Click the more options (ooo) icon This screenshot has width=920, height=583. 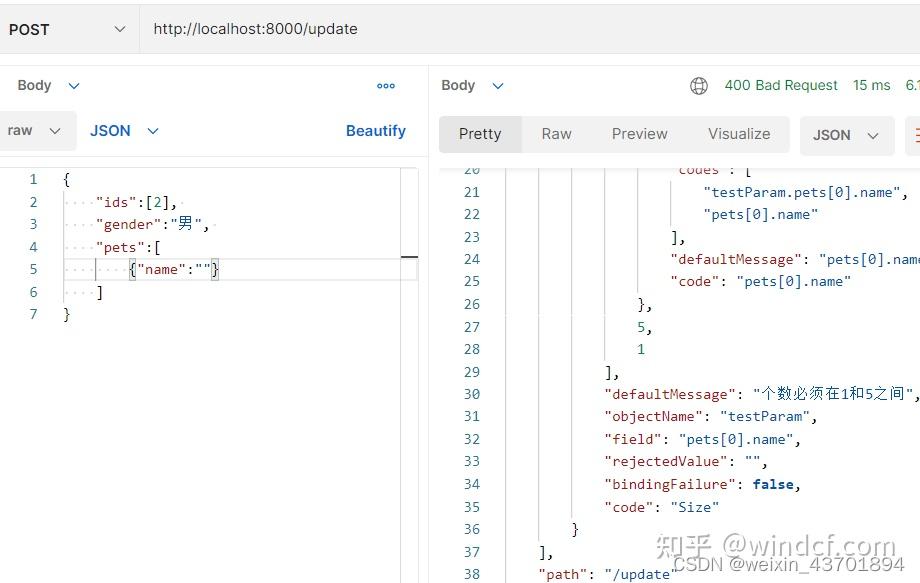click(x=386, y=85)
